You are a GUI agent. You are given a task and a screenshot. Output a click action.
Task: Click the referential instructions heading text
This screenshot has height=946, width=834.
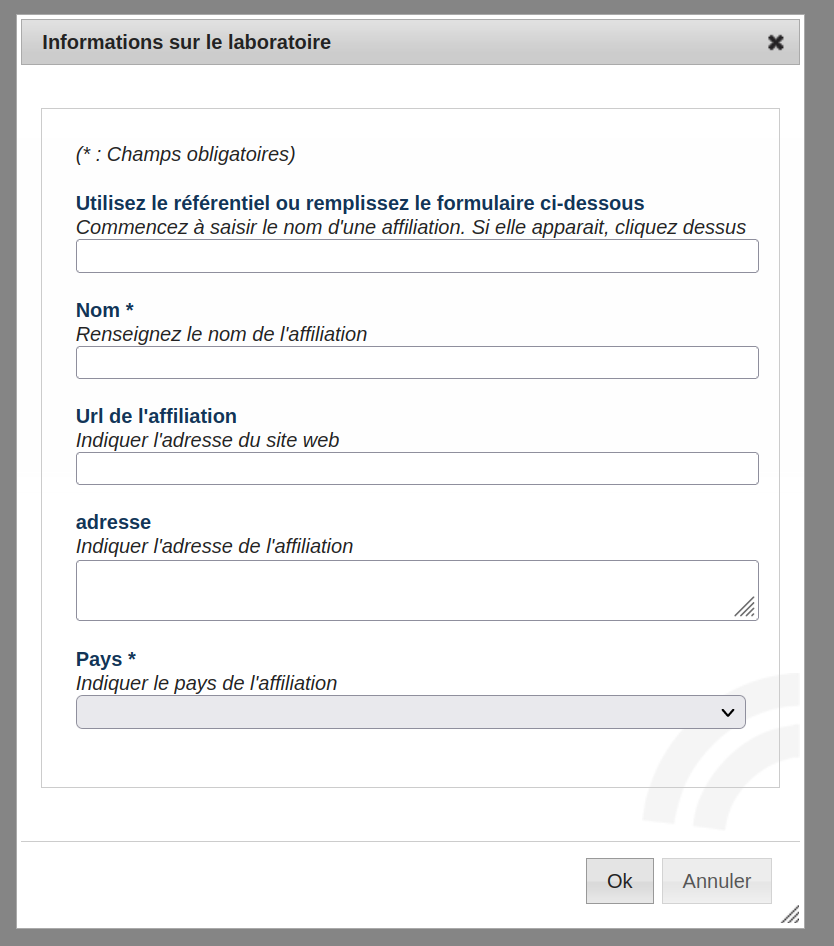coord(359,202)
